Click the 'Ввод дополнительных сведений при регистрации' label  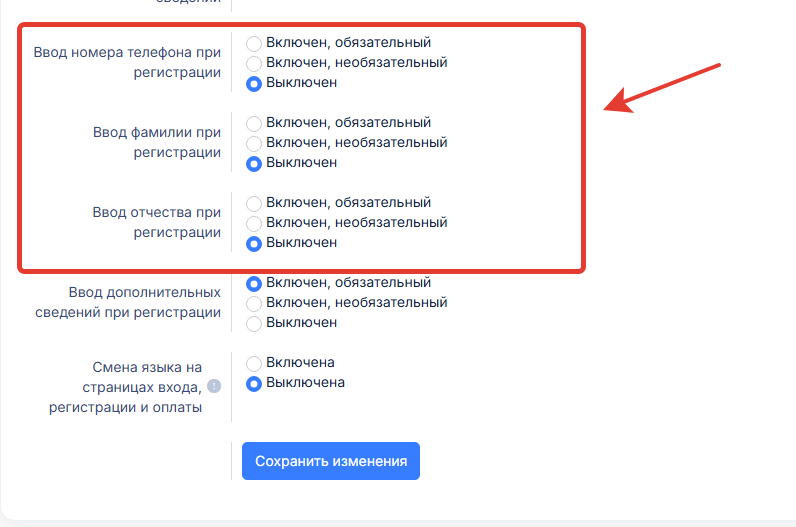tap(145, 302)
